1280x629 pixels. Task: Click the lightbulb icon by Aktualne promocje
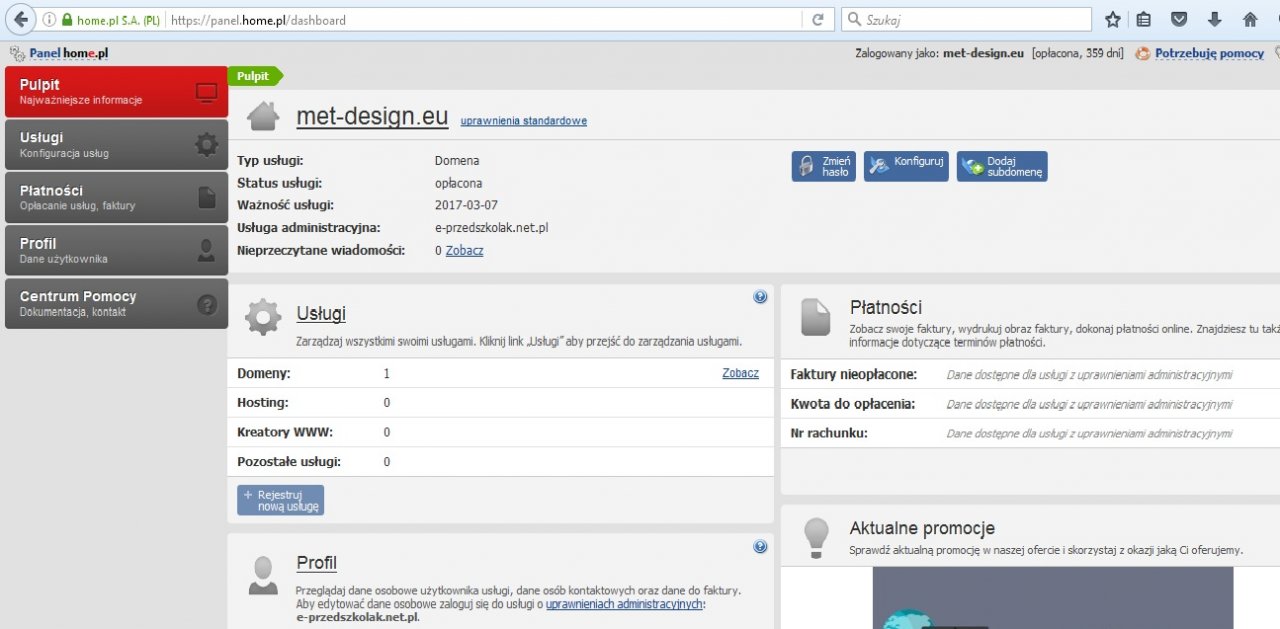(816, 538)
